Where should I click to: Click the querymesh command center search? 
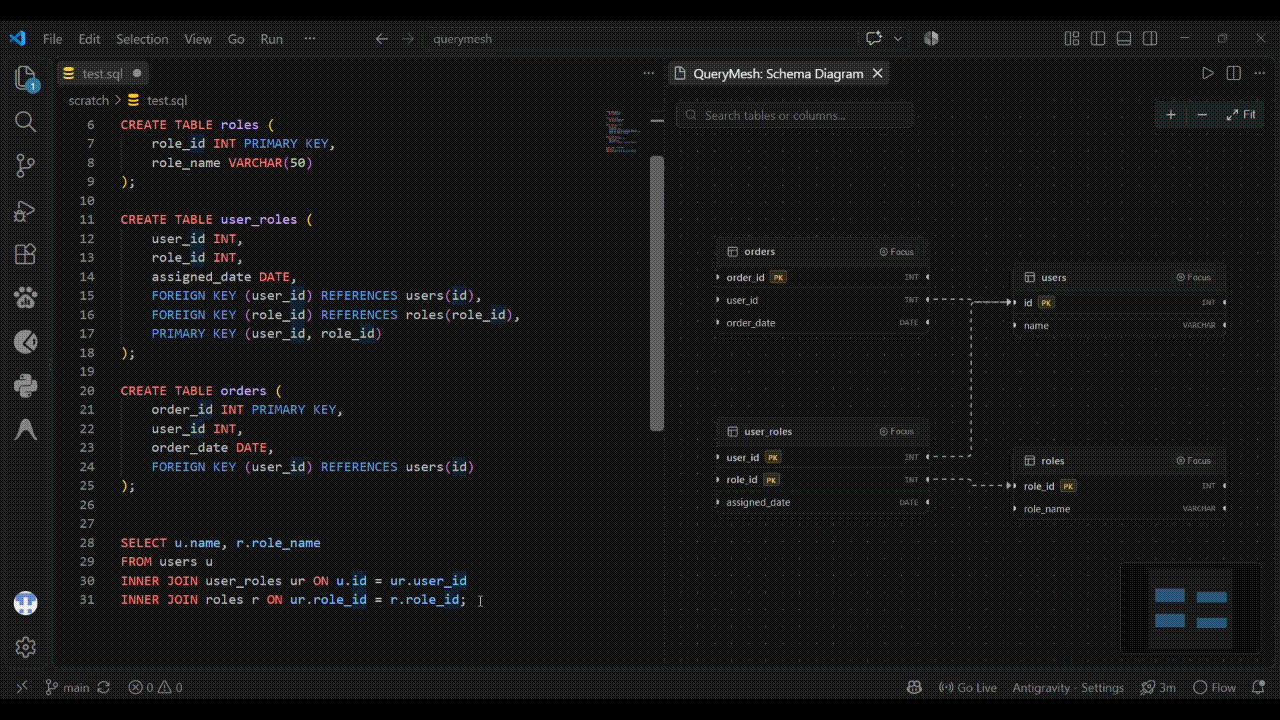pos(462,39)
